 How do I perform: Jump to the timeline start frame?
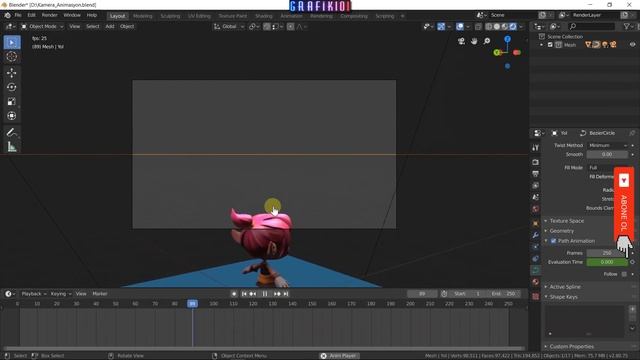[x=244, y=294]
